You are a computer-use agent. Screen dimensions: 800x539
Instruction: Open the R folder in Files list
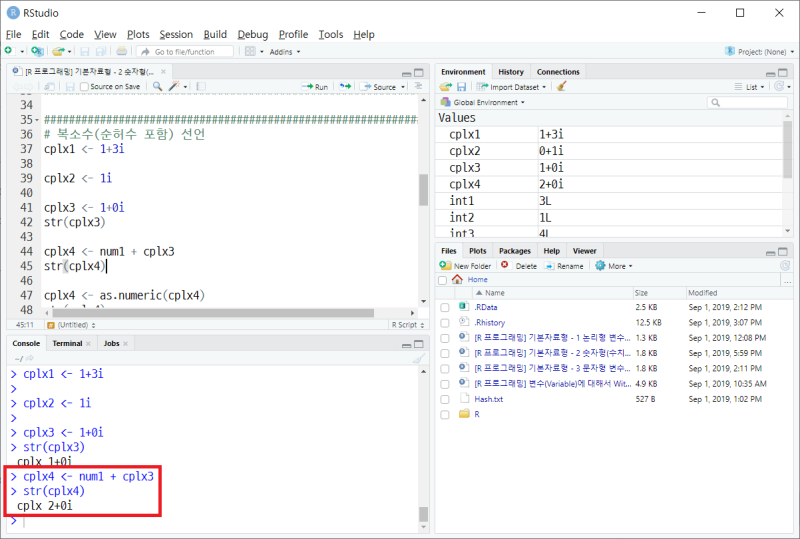pos(477,414)
